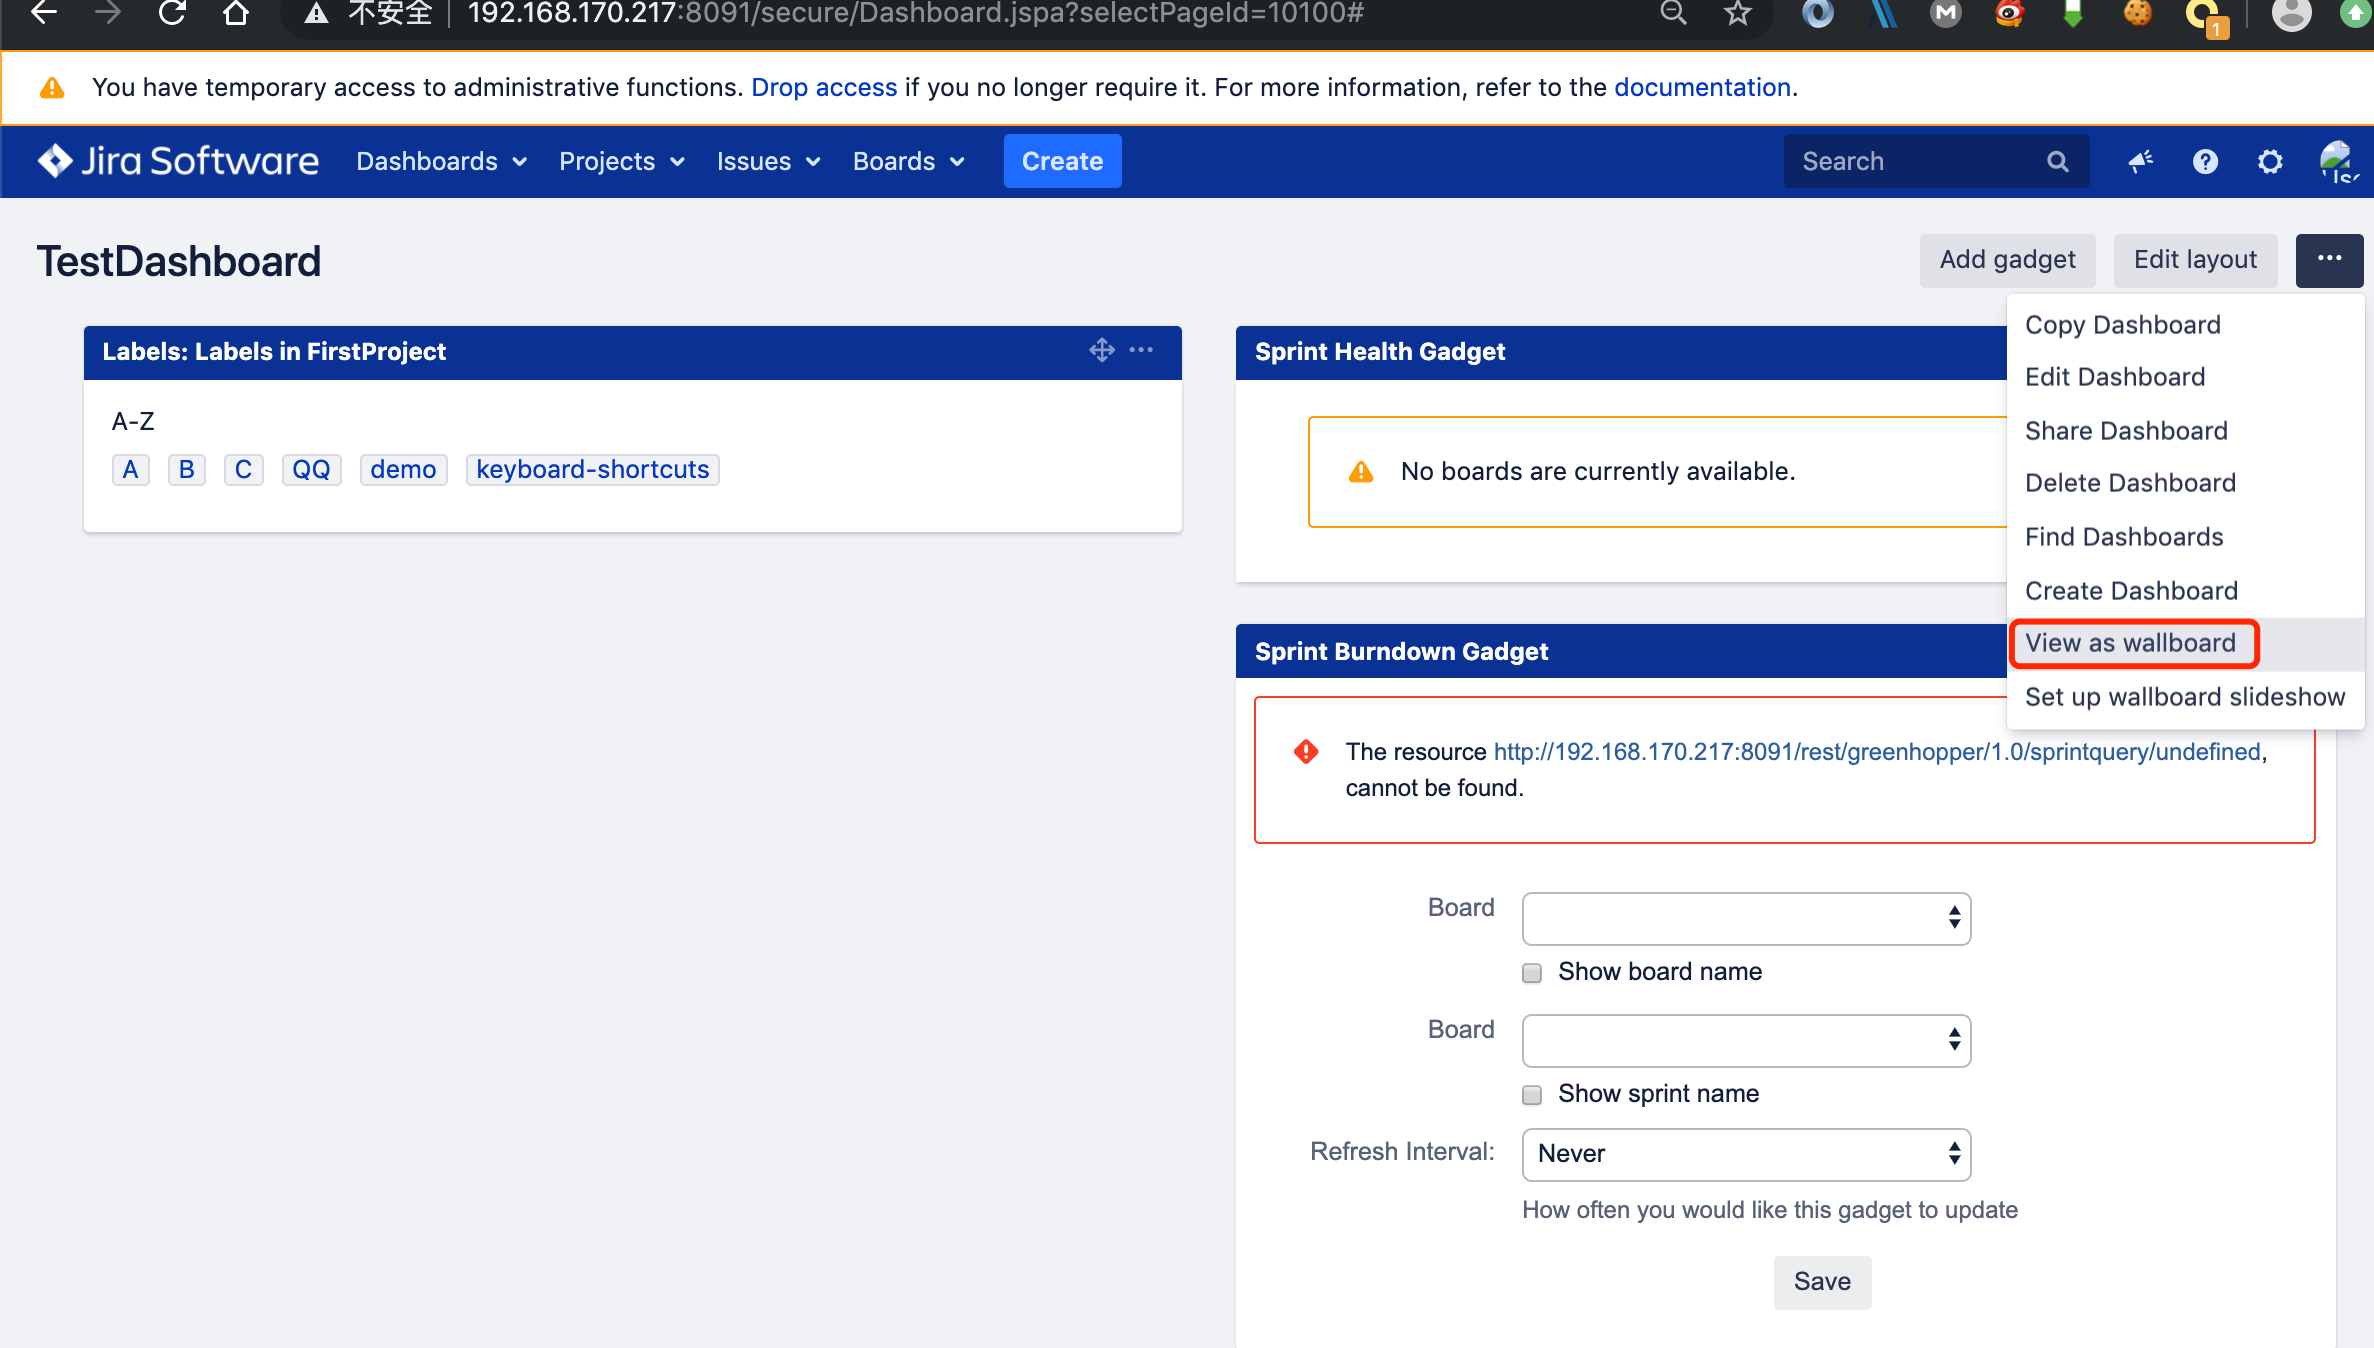Click the label B
The height and width of the screenshot is (1348, 2374).
[186, 470]
